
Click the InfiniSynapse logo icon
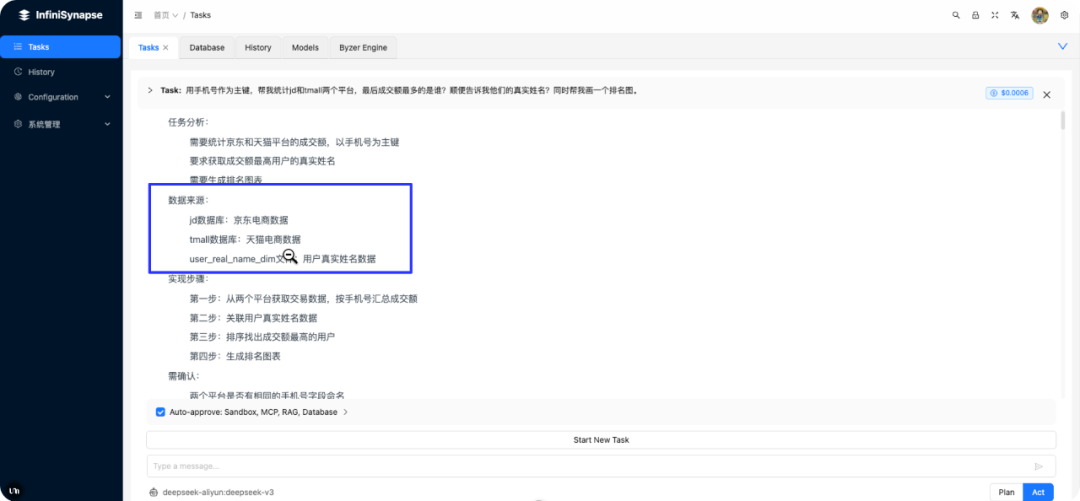click(24, 14)
